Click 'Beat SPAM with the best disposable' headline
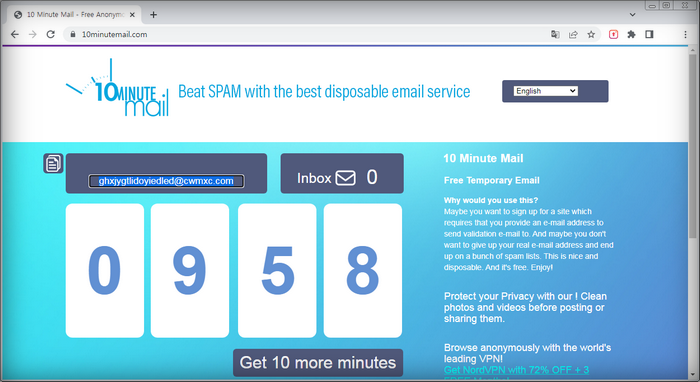The width and height of the screenshot is (700, 382). (324, 91)
